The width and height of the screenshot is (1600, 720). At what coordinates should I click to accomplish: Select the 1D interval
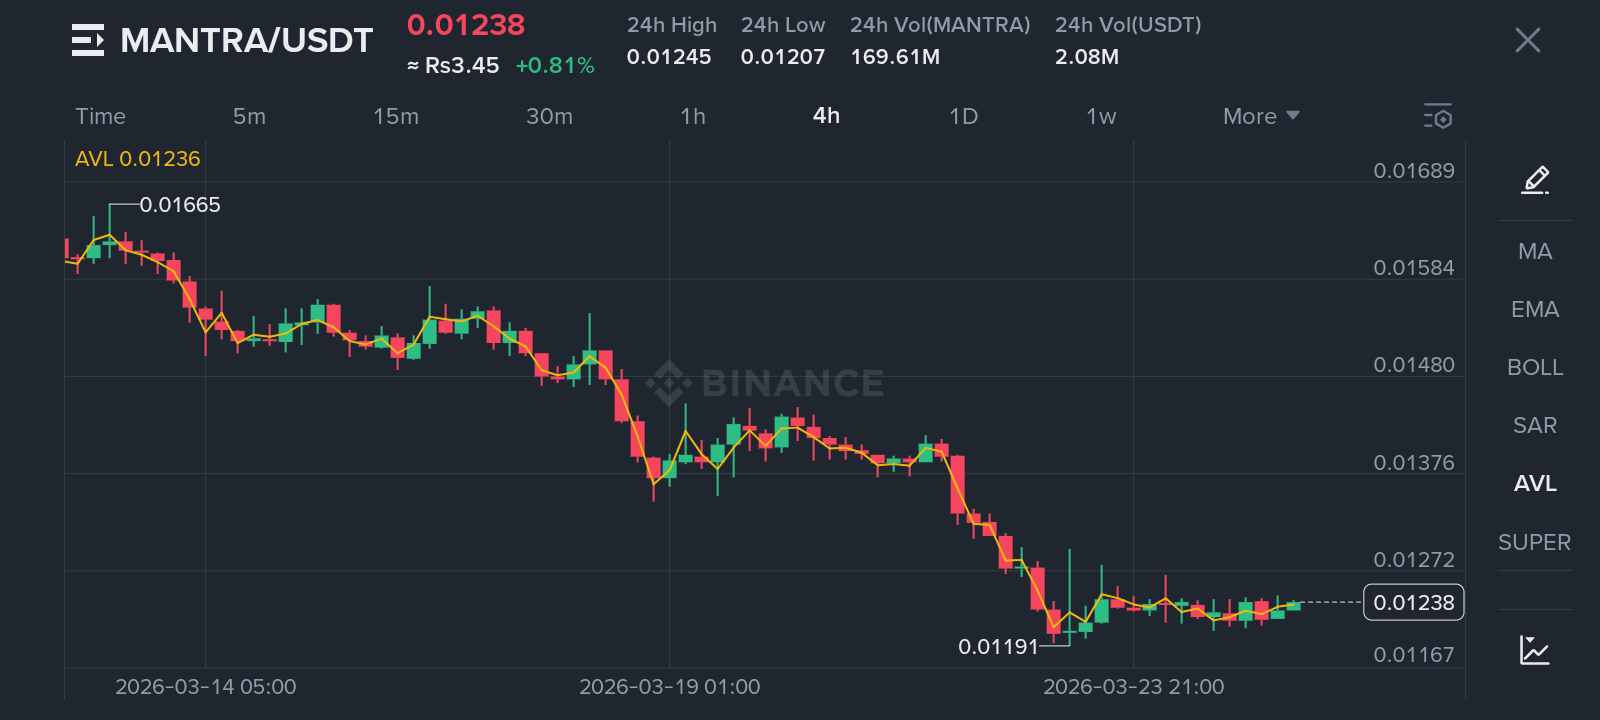[964, 116]
